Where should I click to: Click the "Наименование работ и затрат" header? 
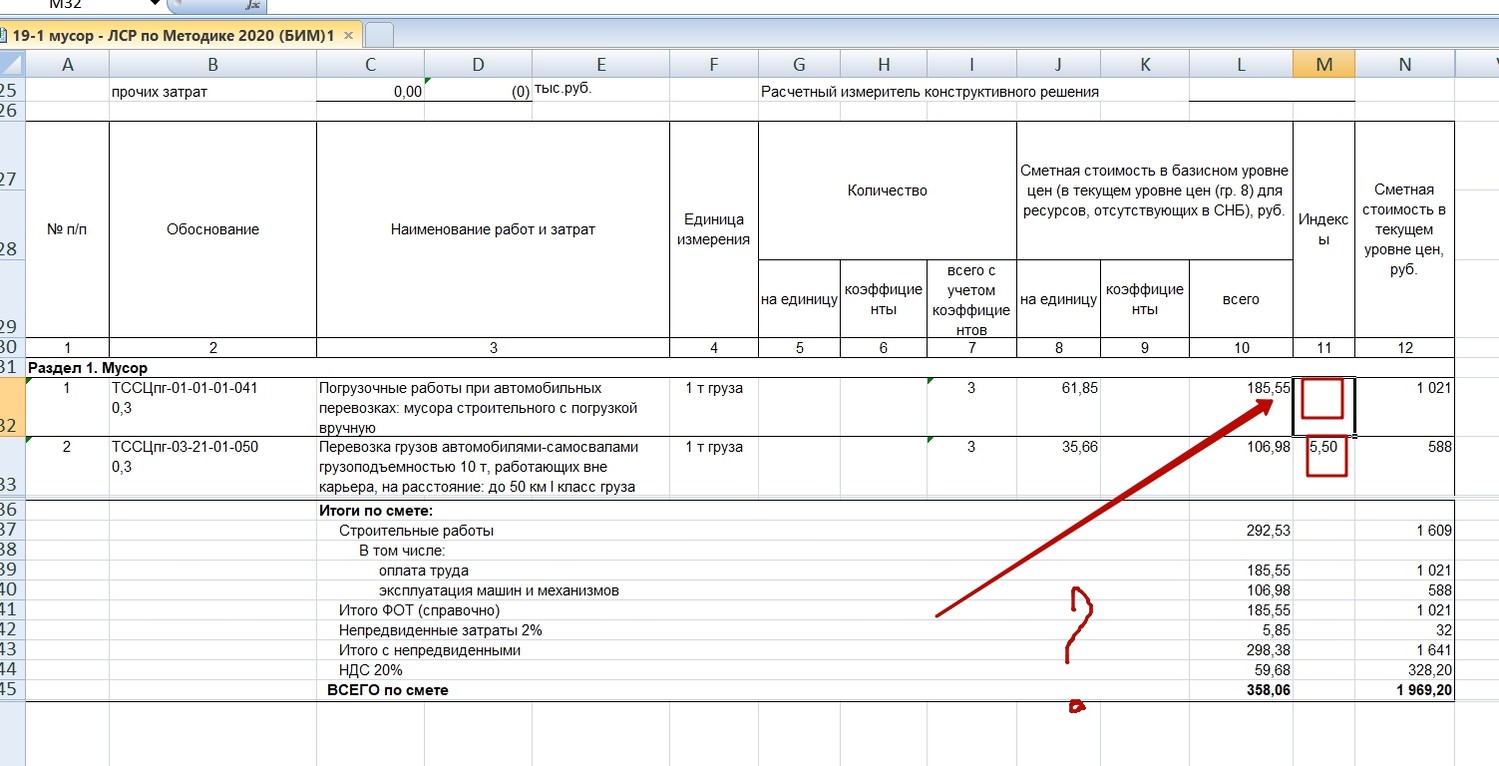pos(493,230)
